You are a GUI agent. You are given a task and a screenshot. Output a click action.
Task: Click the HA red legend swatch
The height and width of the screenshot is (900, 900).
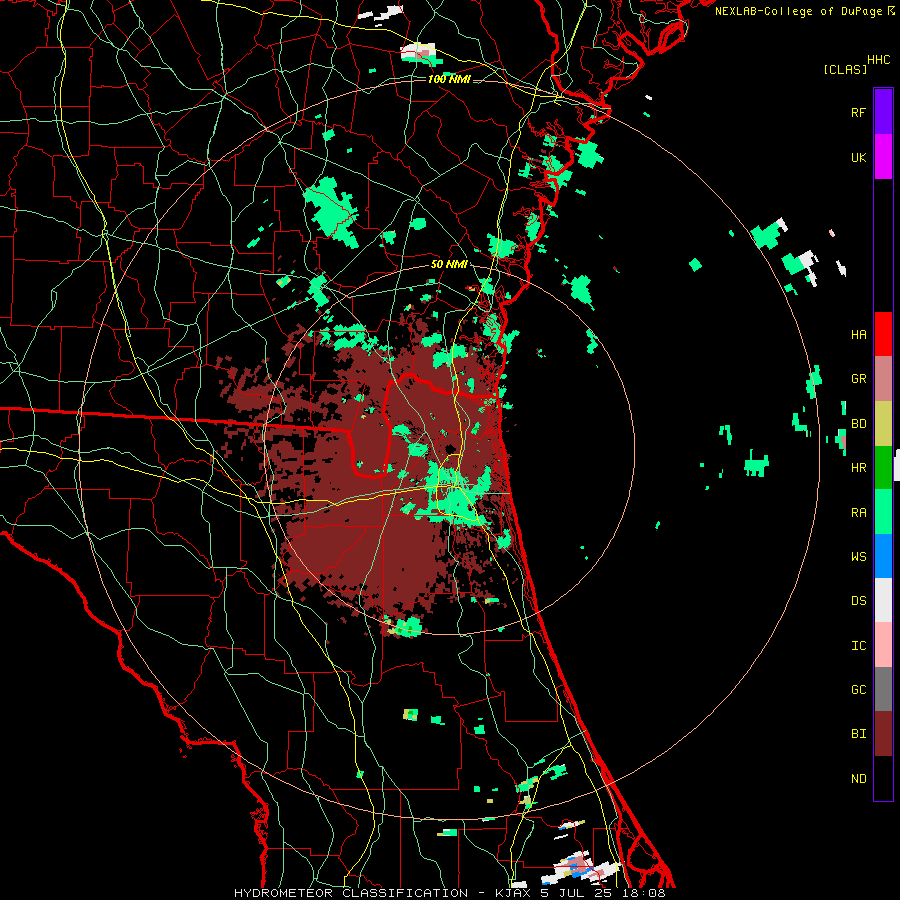pos(883,334)
